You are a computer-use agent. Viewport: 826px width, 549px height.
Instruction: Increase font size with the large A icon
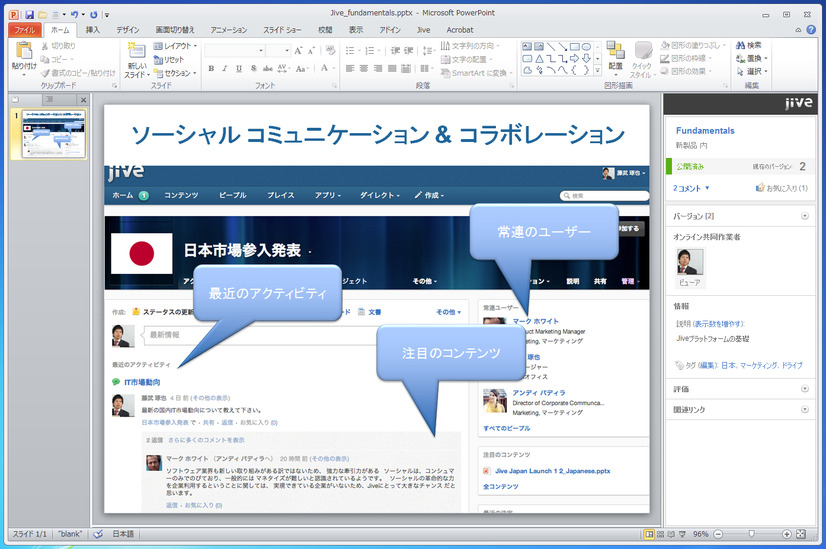point(298,51)
